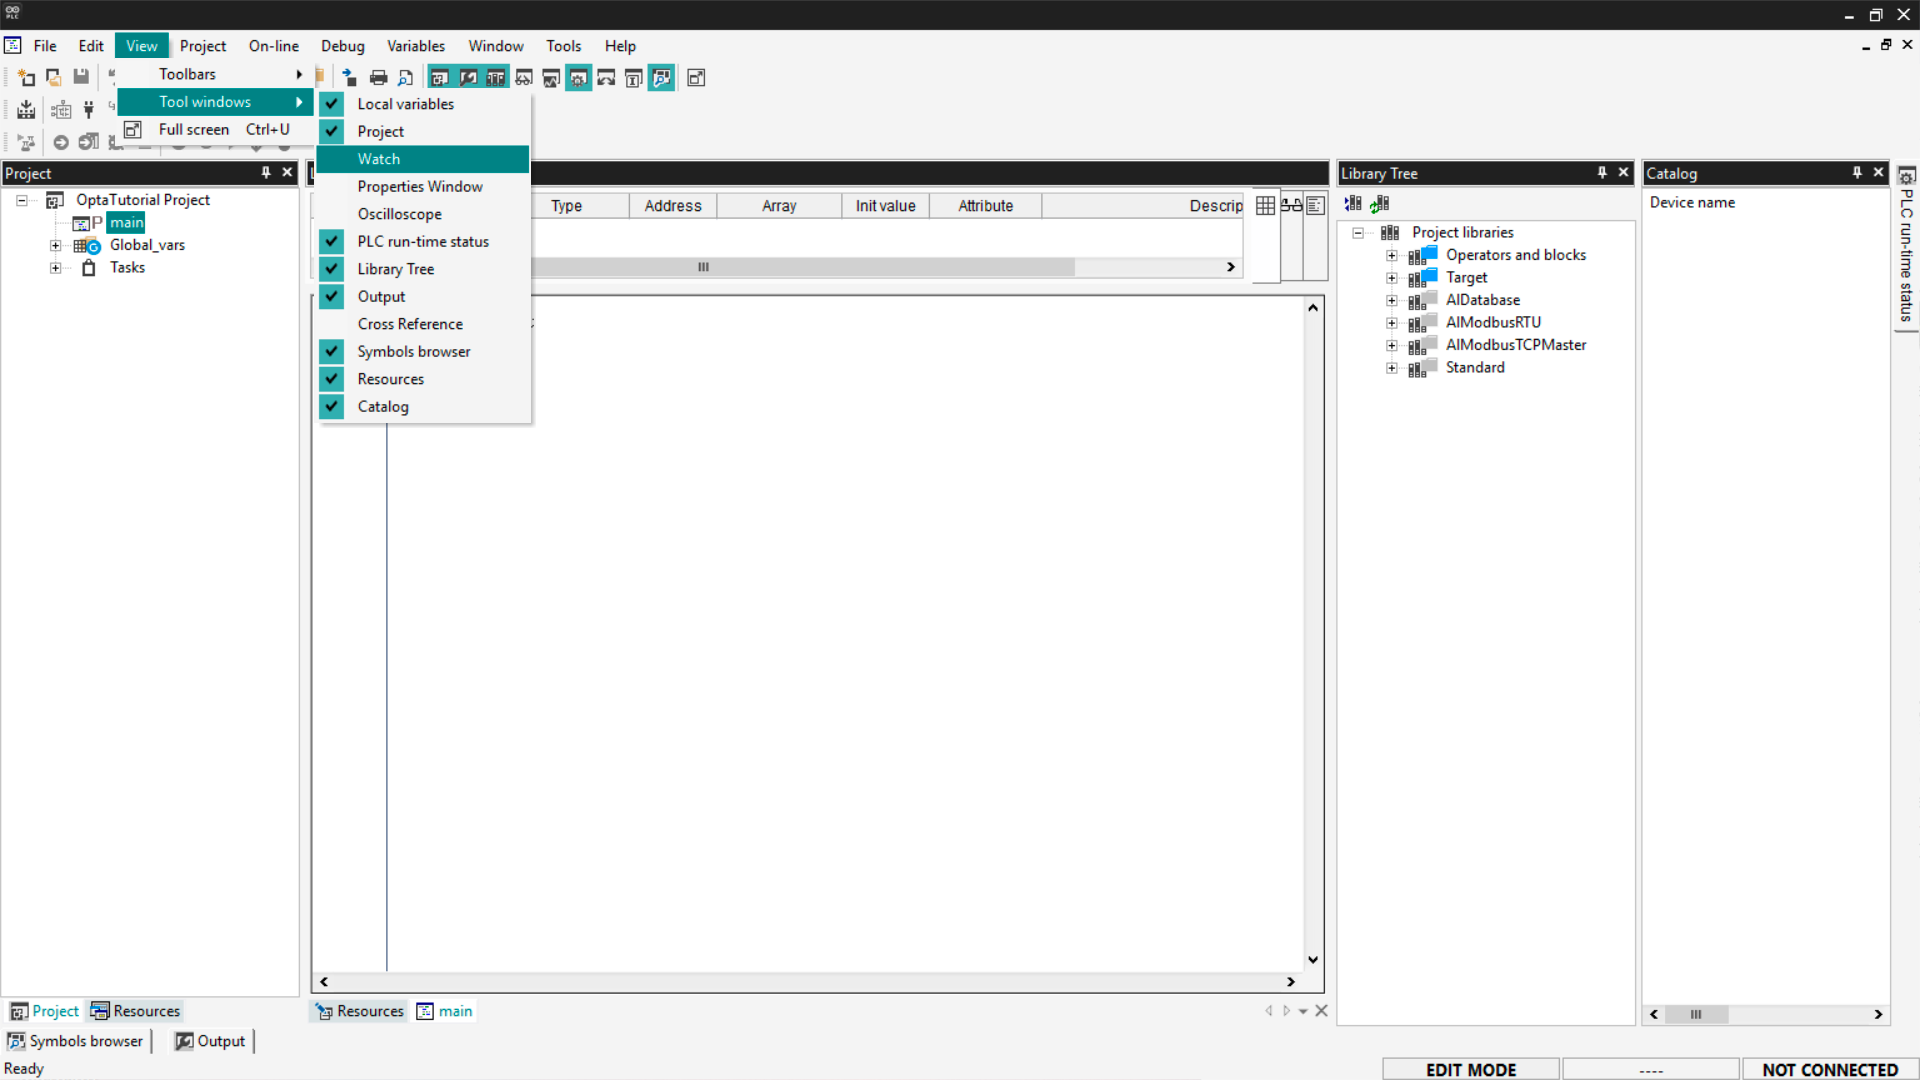Select Full screen menu entry

tap(194, 130)
